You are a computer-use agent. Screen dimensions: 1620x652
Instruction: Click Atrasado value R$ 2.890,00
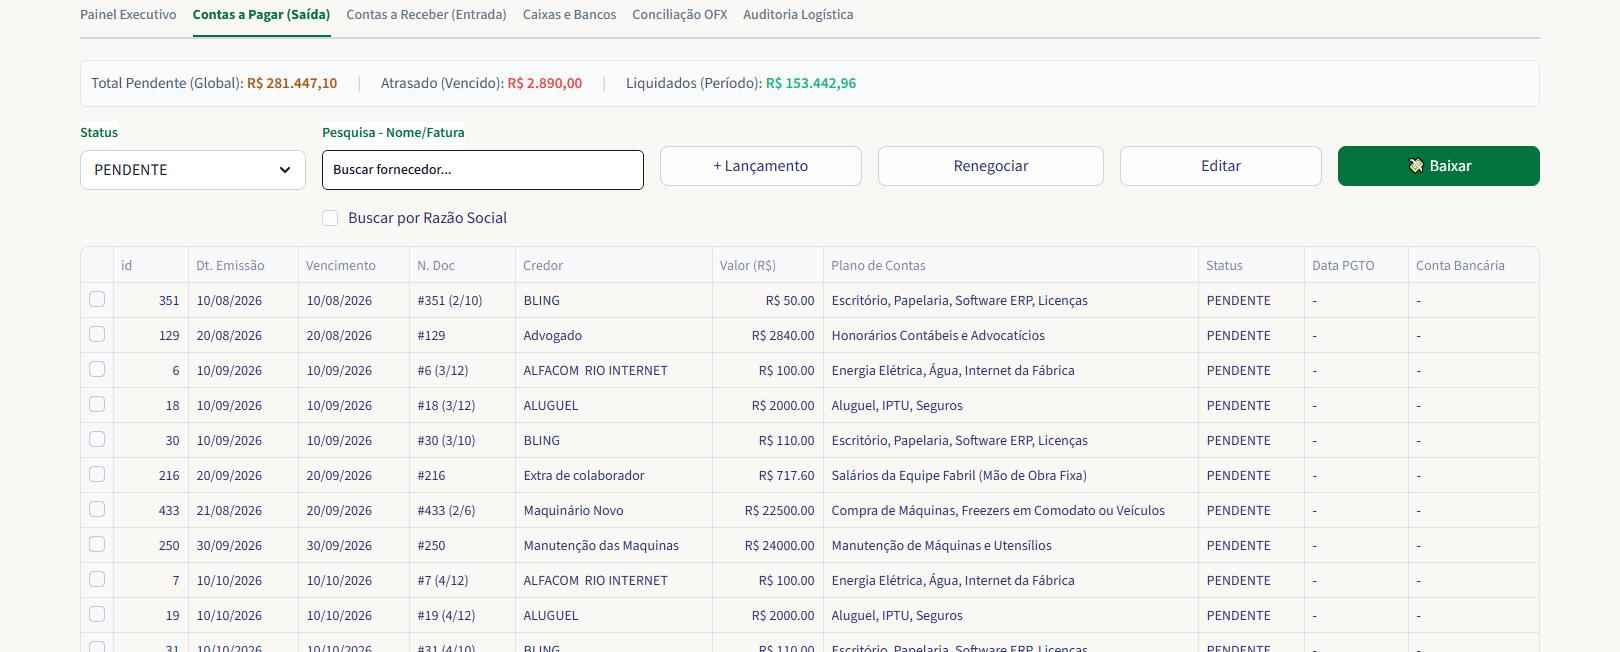click(x=545, y=83)
